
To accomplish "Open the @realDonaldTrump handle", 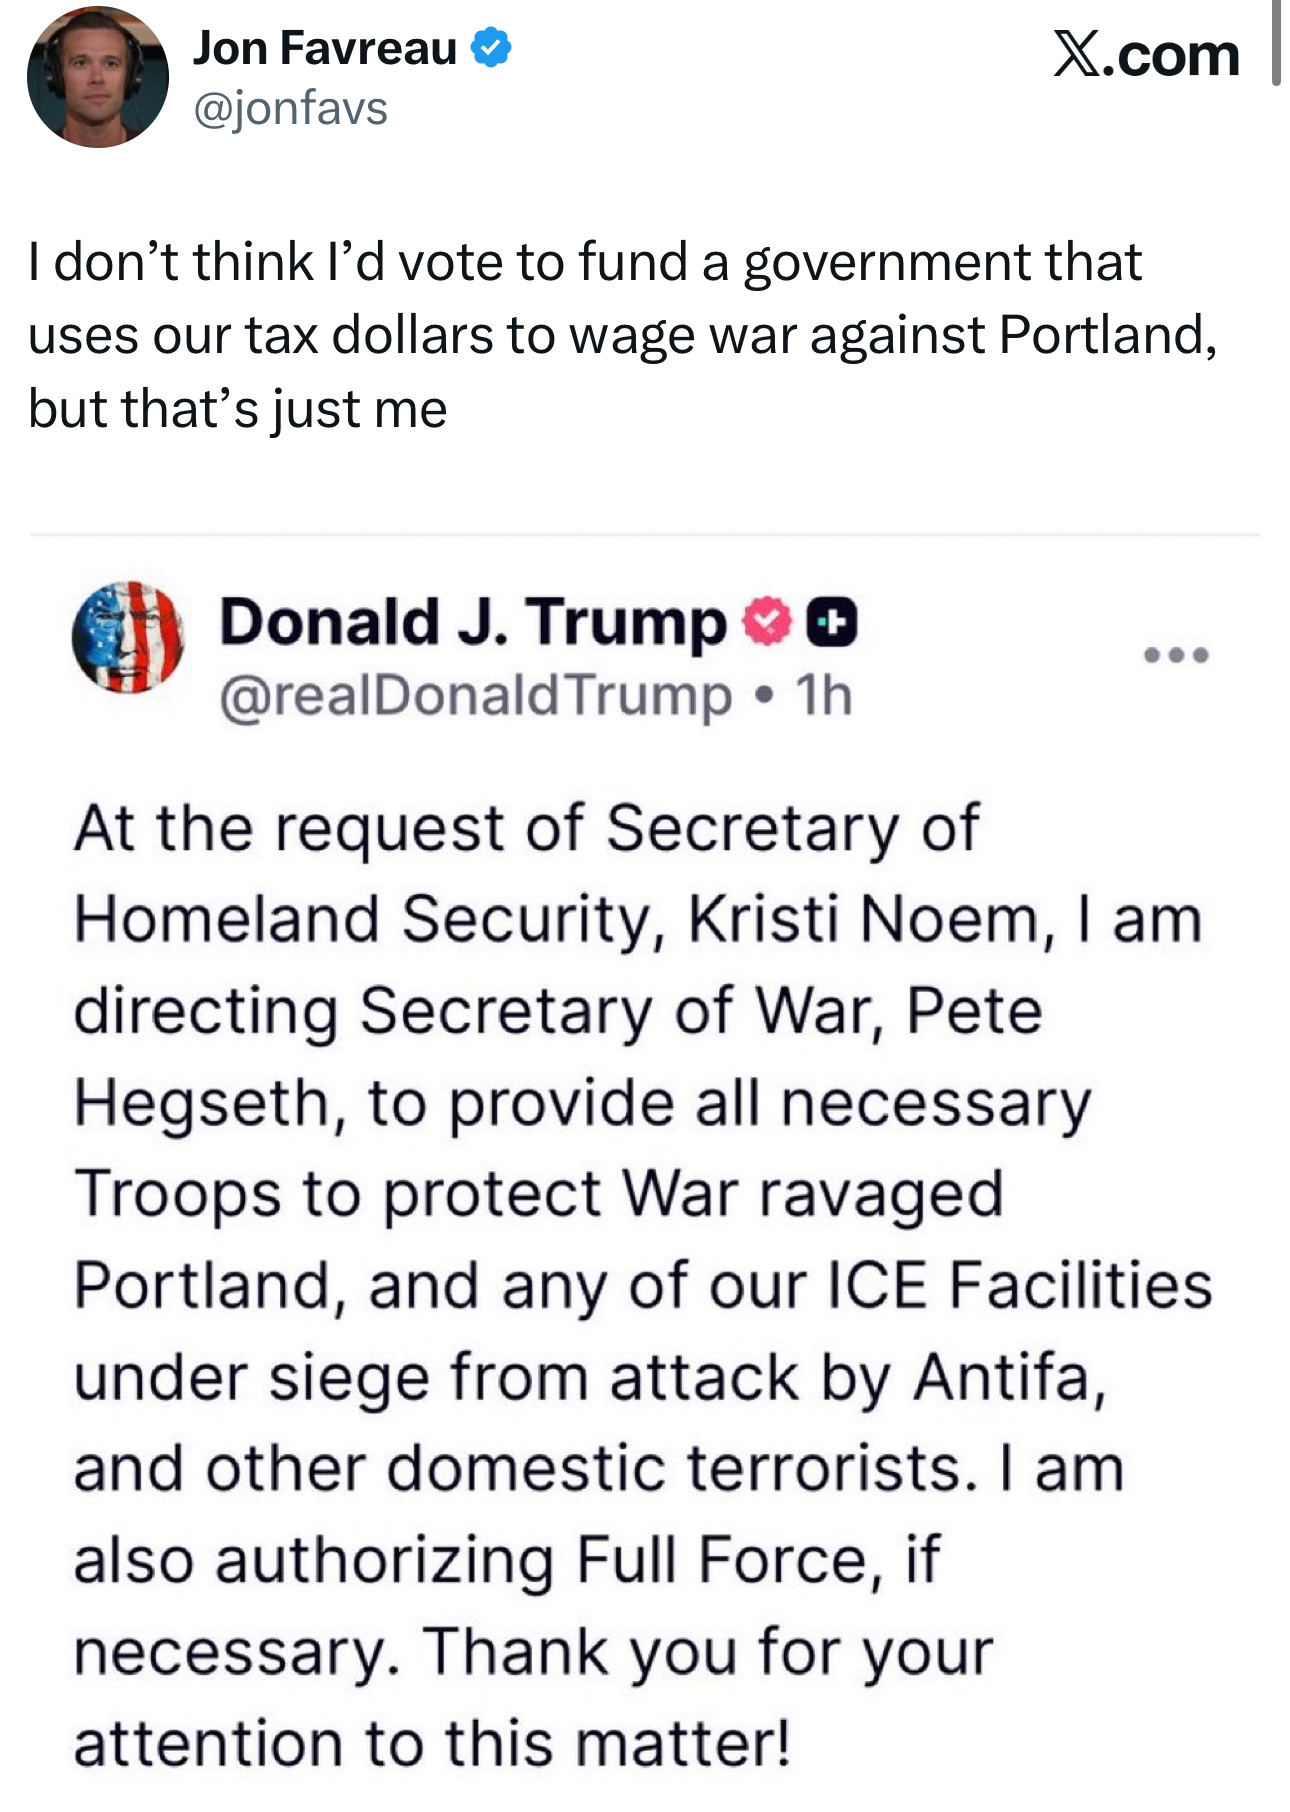I will point(475,696).
